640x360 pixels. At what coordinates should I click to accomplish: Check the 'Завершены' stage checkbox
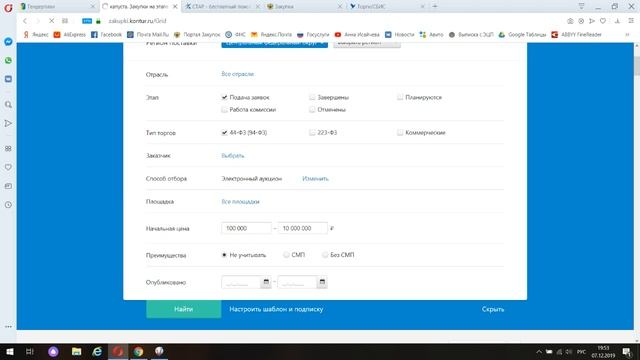point(312,97)
